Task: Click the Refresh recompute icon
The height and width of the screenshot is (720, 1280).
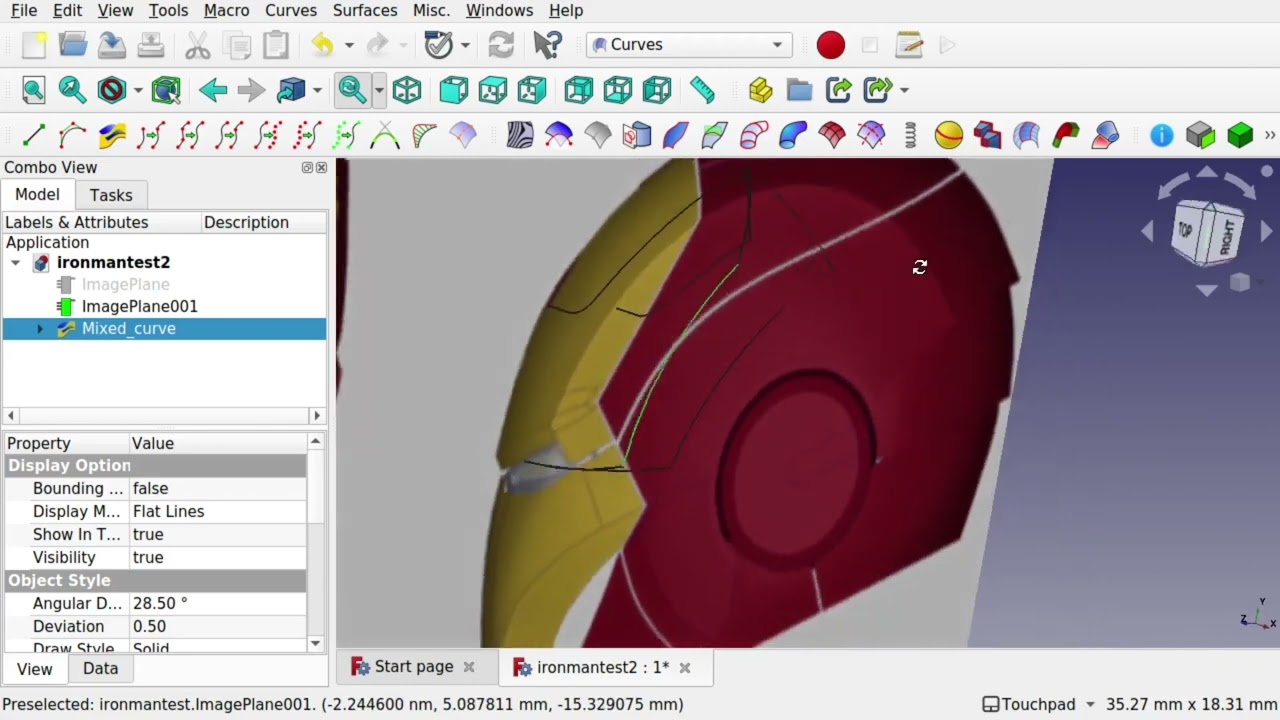Action: click(501, 45)
